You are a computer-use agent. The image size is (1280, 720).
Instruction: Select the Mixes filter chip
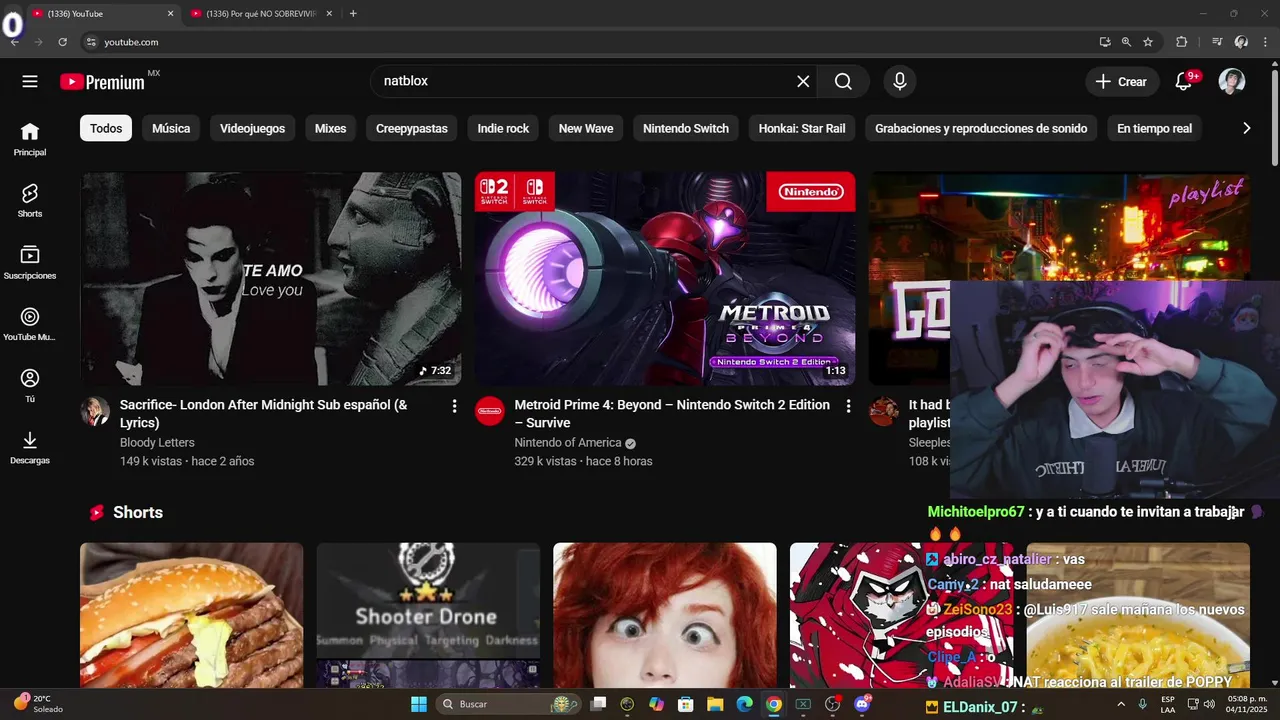[330, 128]
